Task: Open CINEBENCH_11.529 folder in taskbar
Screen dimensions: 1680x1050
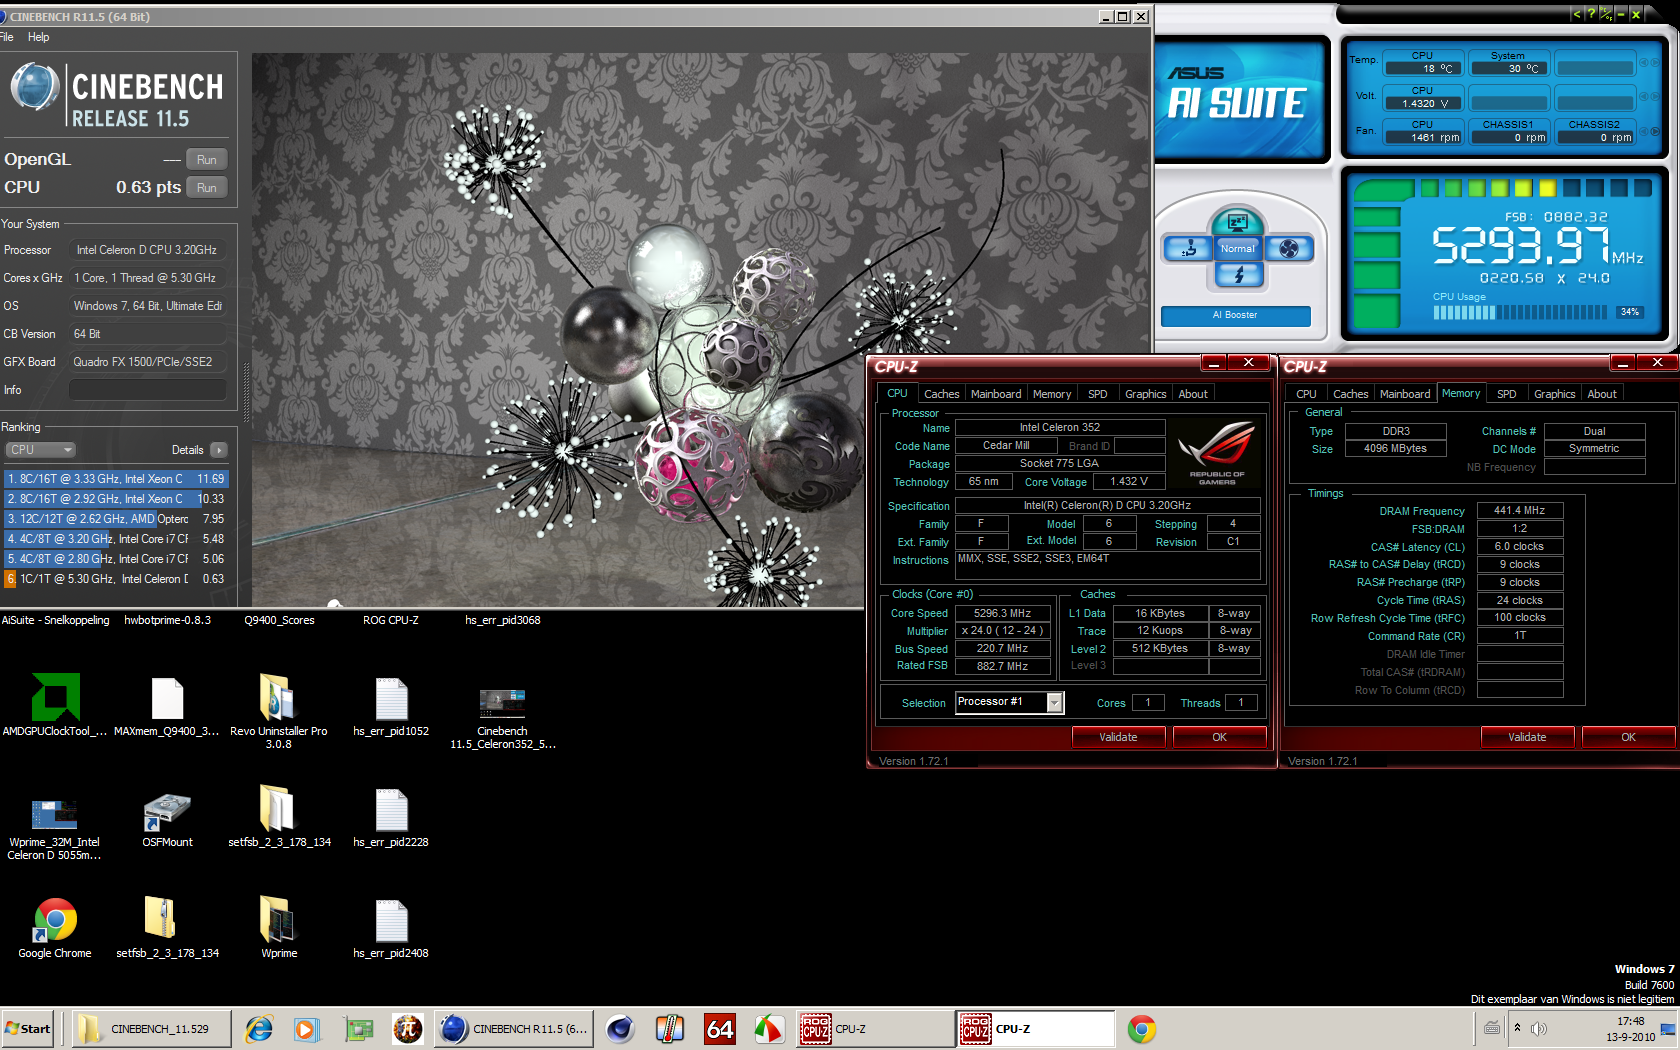Action: click(x=151, y=1029)
